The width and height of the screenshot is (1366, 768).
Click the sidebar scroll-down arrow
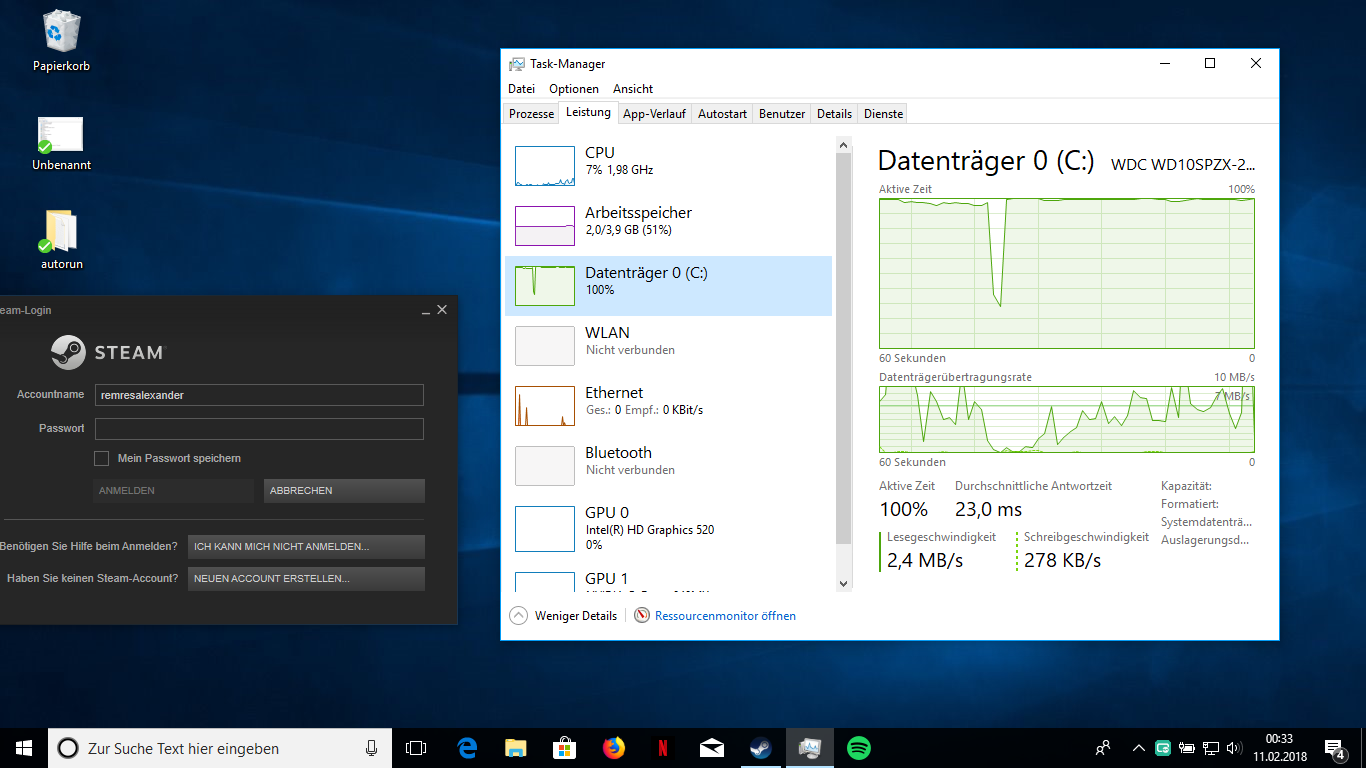coord(843,583)
